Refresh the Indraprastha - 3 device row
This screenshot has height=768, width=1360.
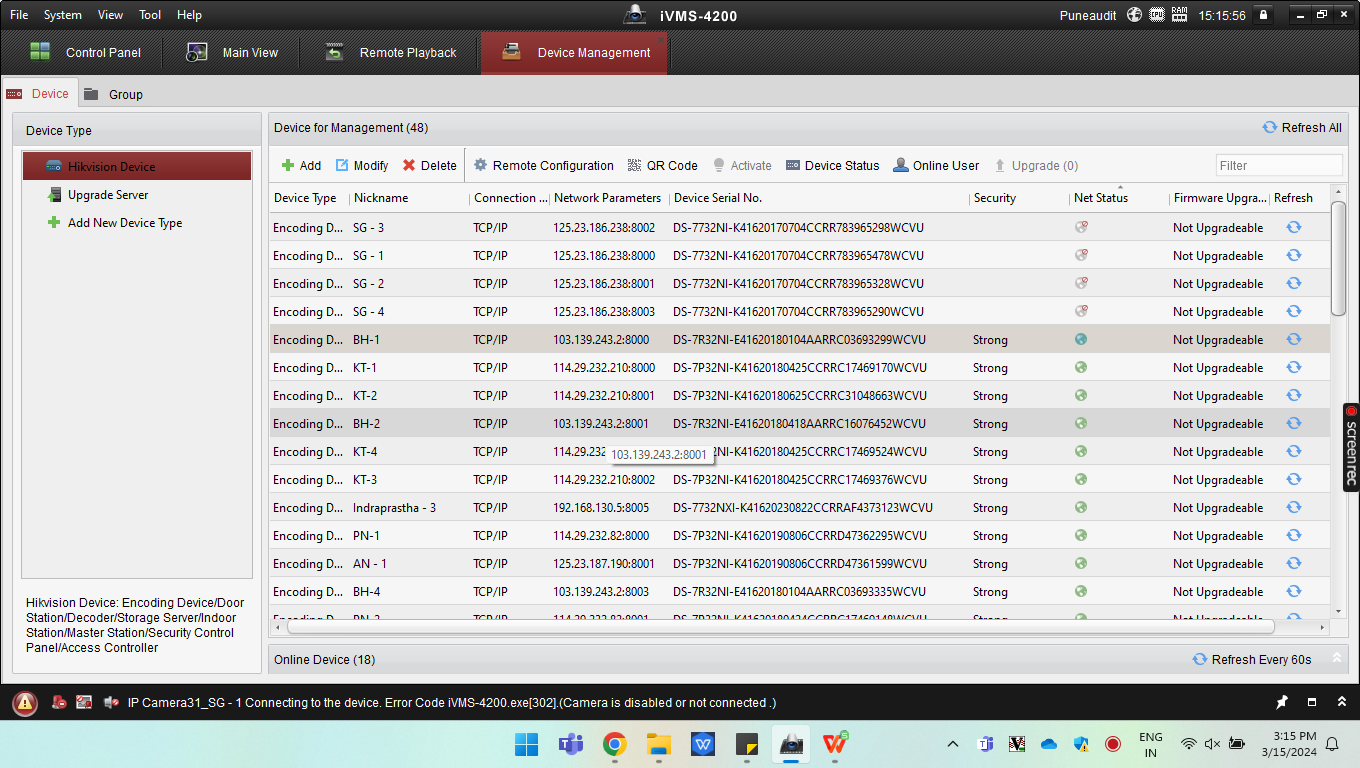coord(1293,507)
